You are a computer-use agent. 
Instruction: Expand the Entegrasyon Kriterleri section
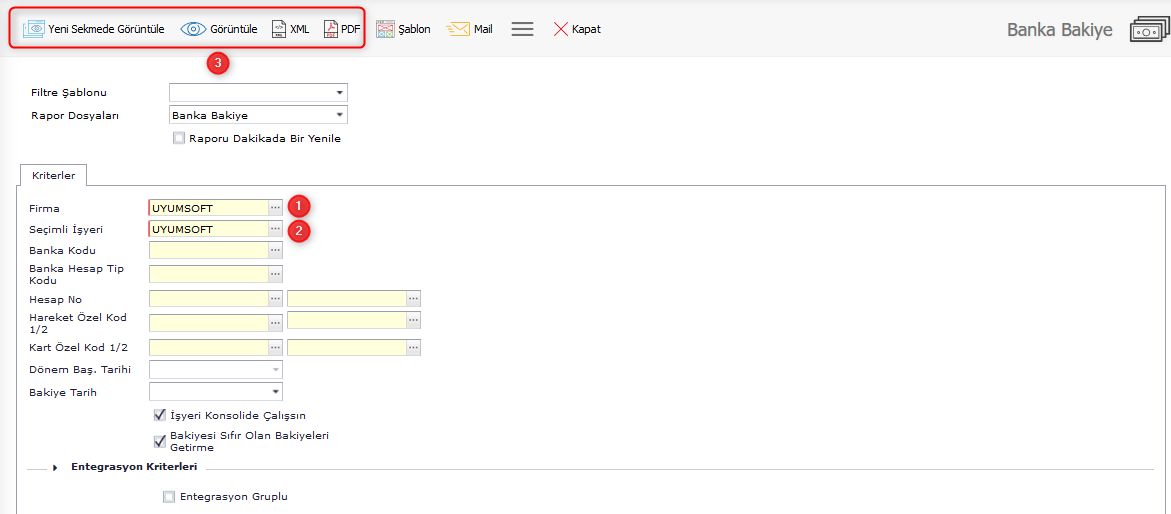coord(55,467)
